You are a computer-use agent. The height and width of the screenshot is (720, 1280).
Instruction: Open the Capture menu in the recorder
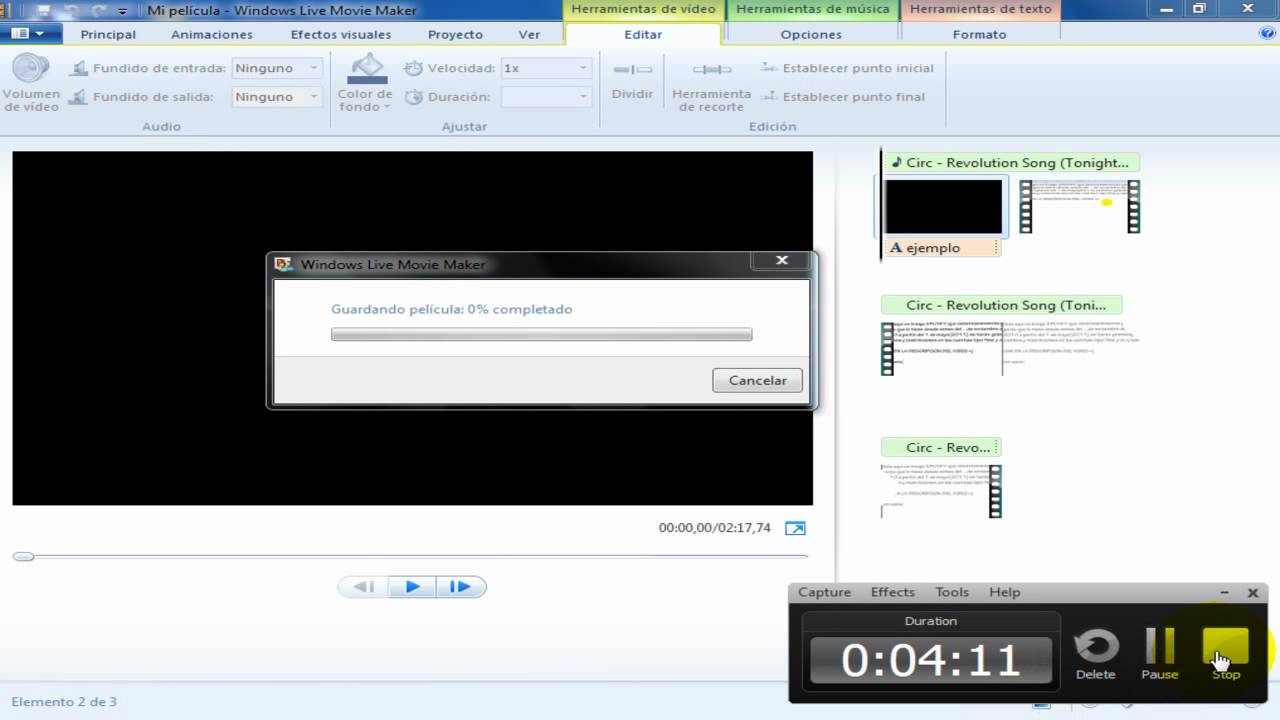824,592
